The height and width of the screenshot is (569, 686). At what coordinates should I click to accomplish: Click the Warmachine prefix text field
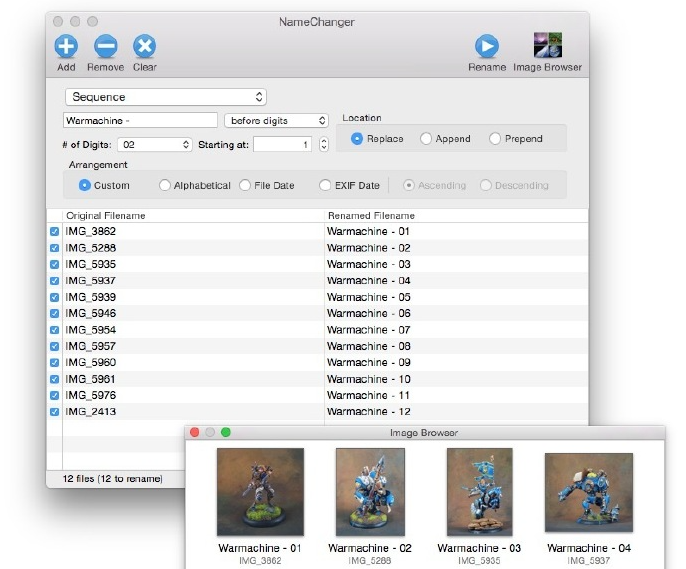[x=140, y=120]
